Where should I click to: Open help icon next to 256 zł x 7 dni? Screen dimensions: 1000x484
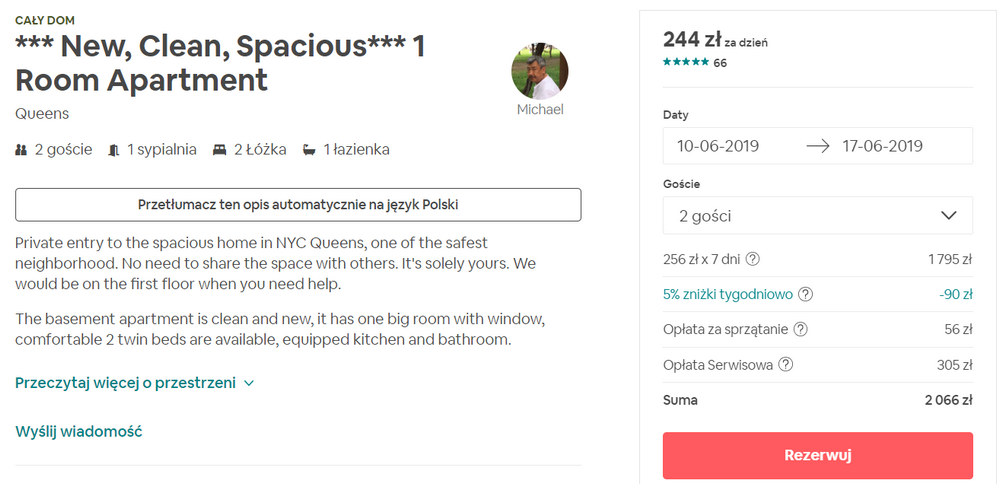[753, 259]
